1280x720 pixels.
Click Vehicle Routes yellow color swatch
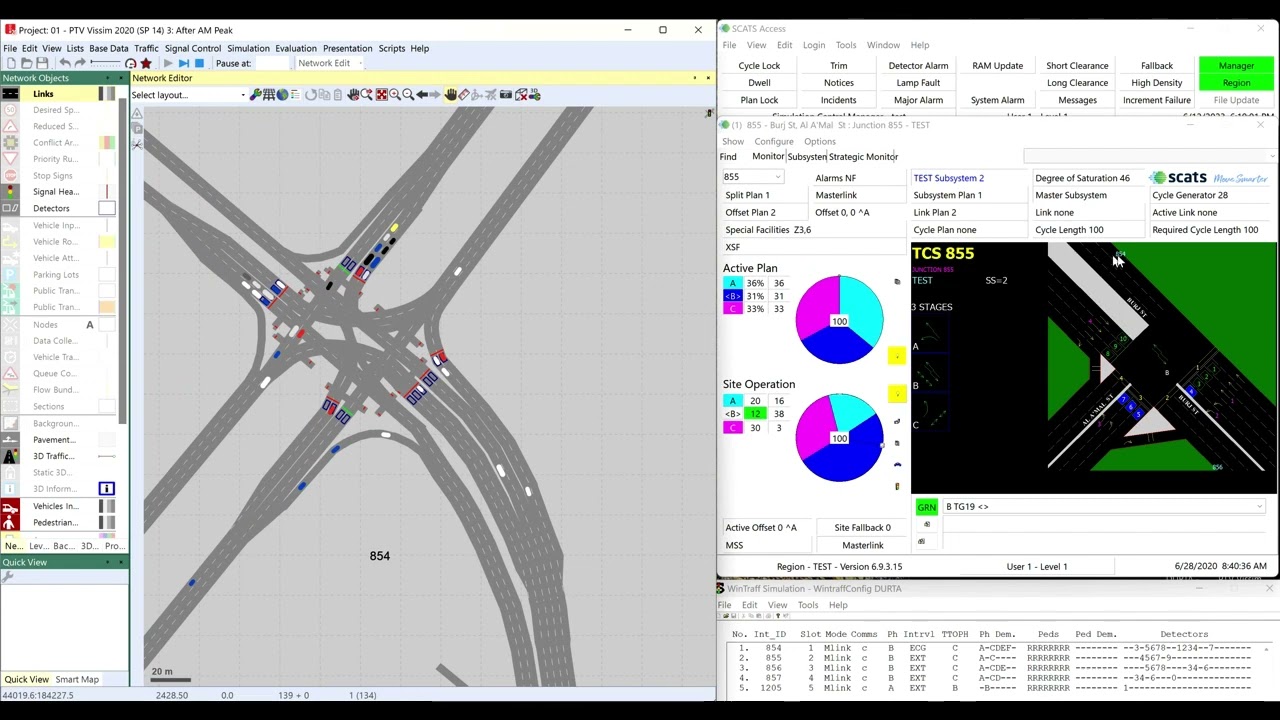click(106, 241)
